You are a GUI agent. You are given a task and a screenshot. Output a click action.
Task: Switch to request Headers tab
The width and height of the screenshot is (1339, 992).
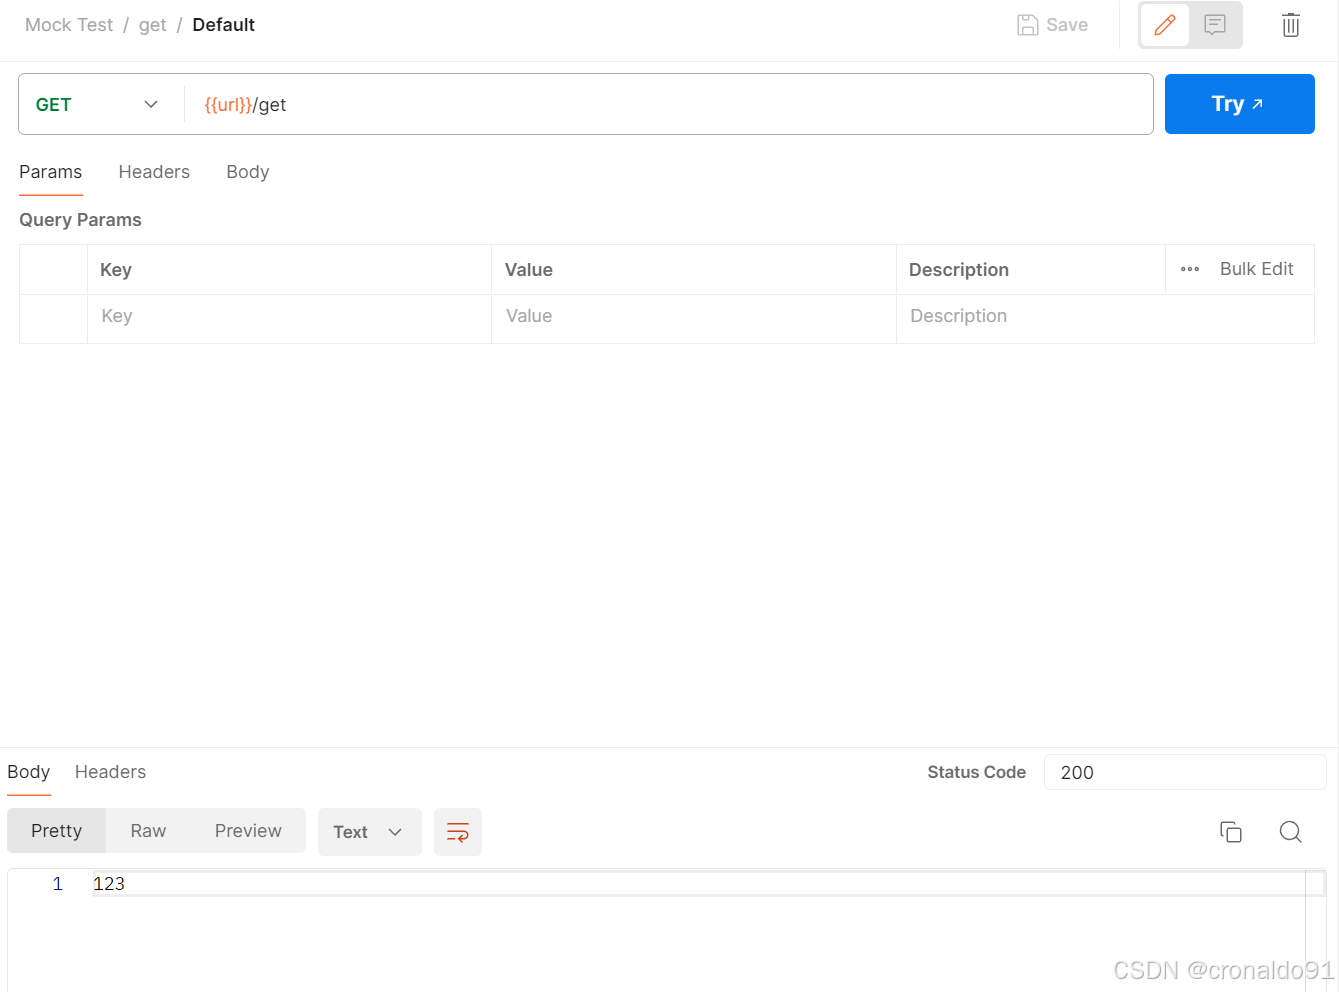[x=154, y=172]
